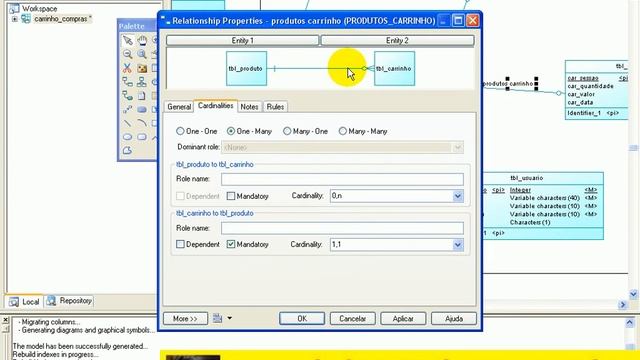Click the Entity 2 button
Viewport: 640px width, 360px height.
pos(397,40)
